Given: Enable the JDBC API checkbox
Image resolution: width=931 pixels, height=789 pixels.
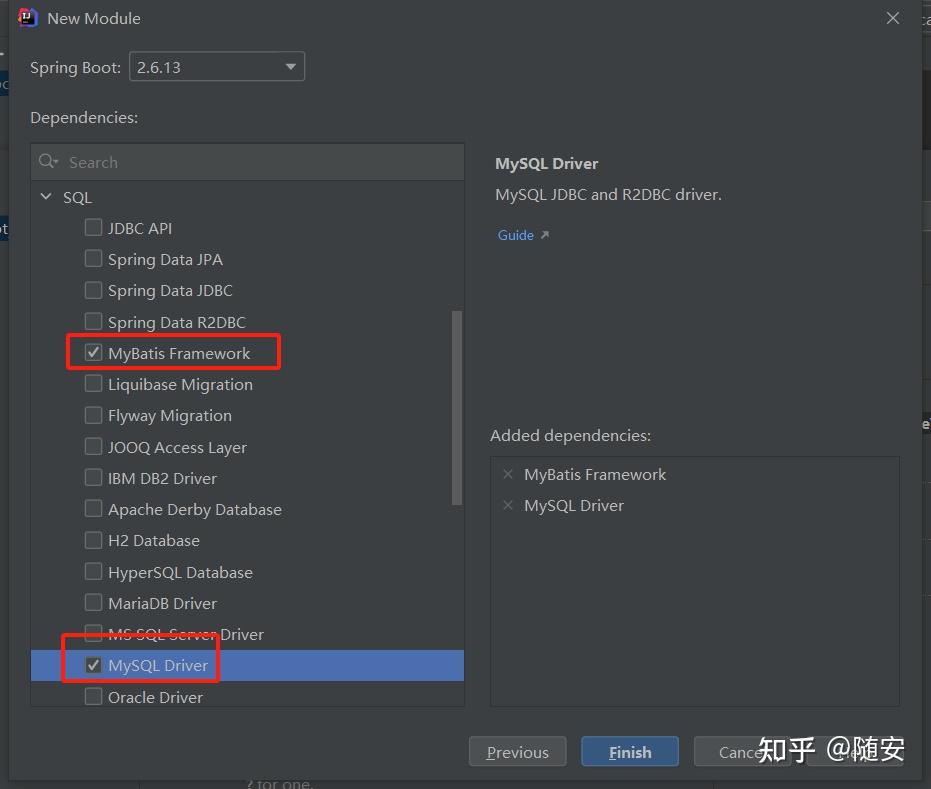Looking at the screenshot, I should pyautogui.click(x=93, y=228).
